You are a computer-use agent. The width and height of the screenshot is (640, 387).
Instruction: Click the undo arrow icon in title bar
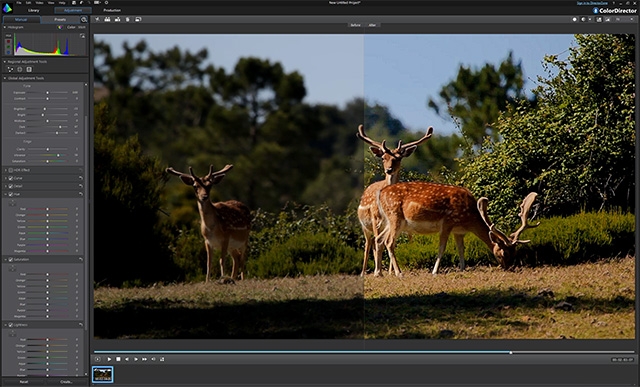tap(81, 2)
